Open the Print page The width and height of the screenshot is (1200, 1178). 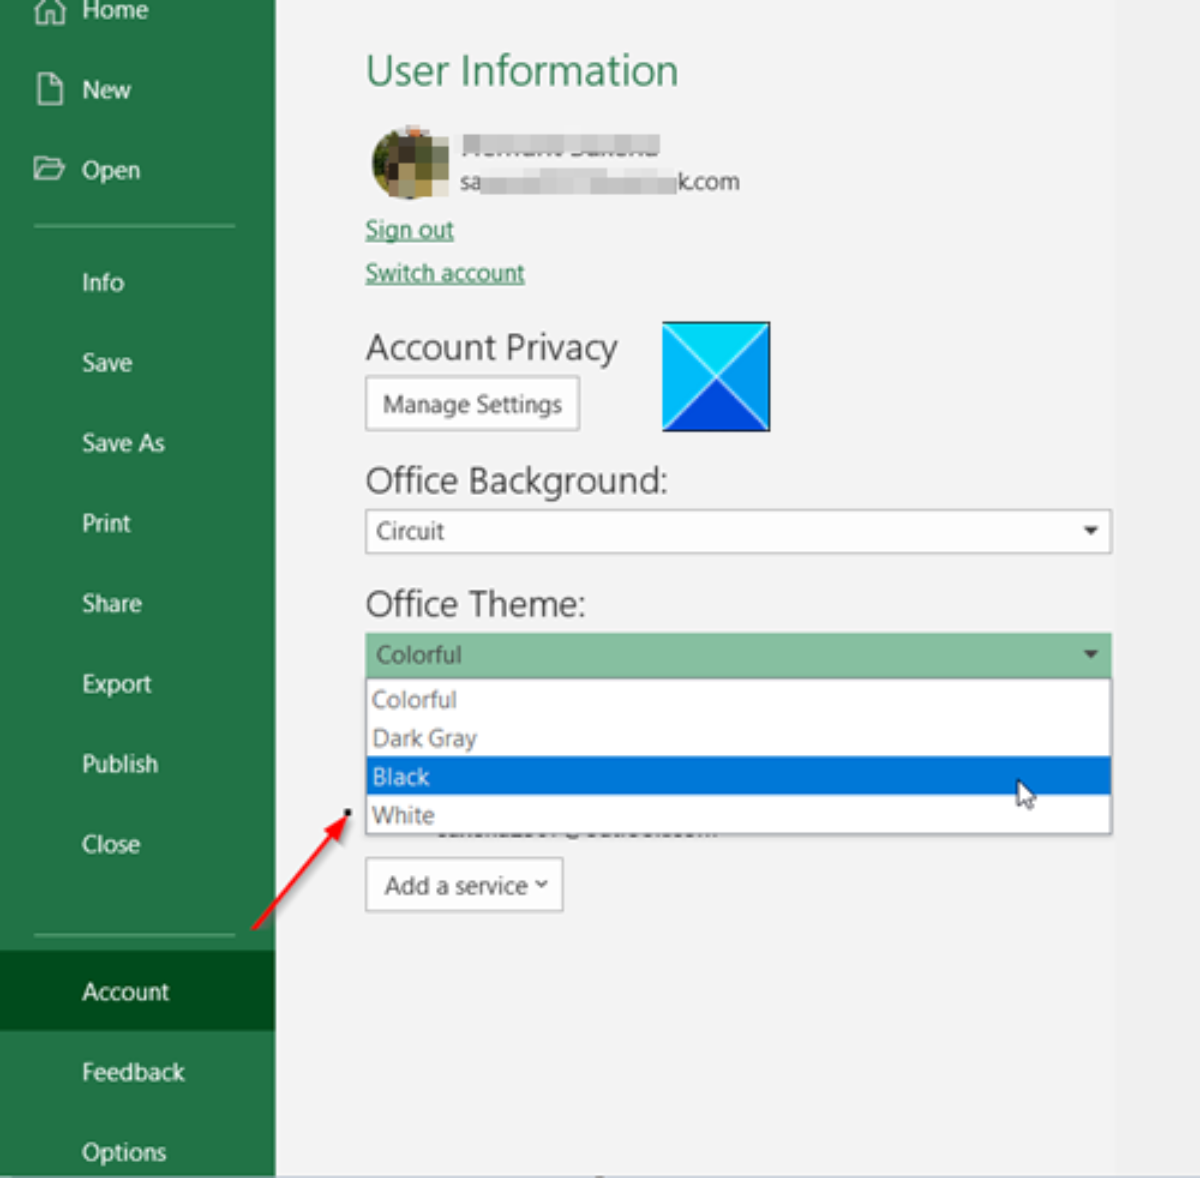click(106, 523)
